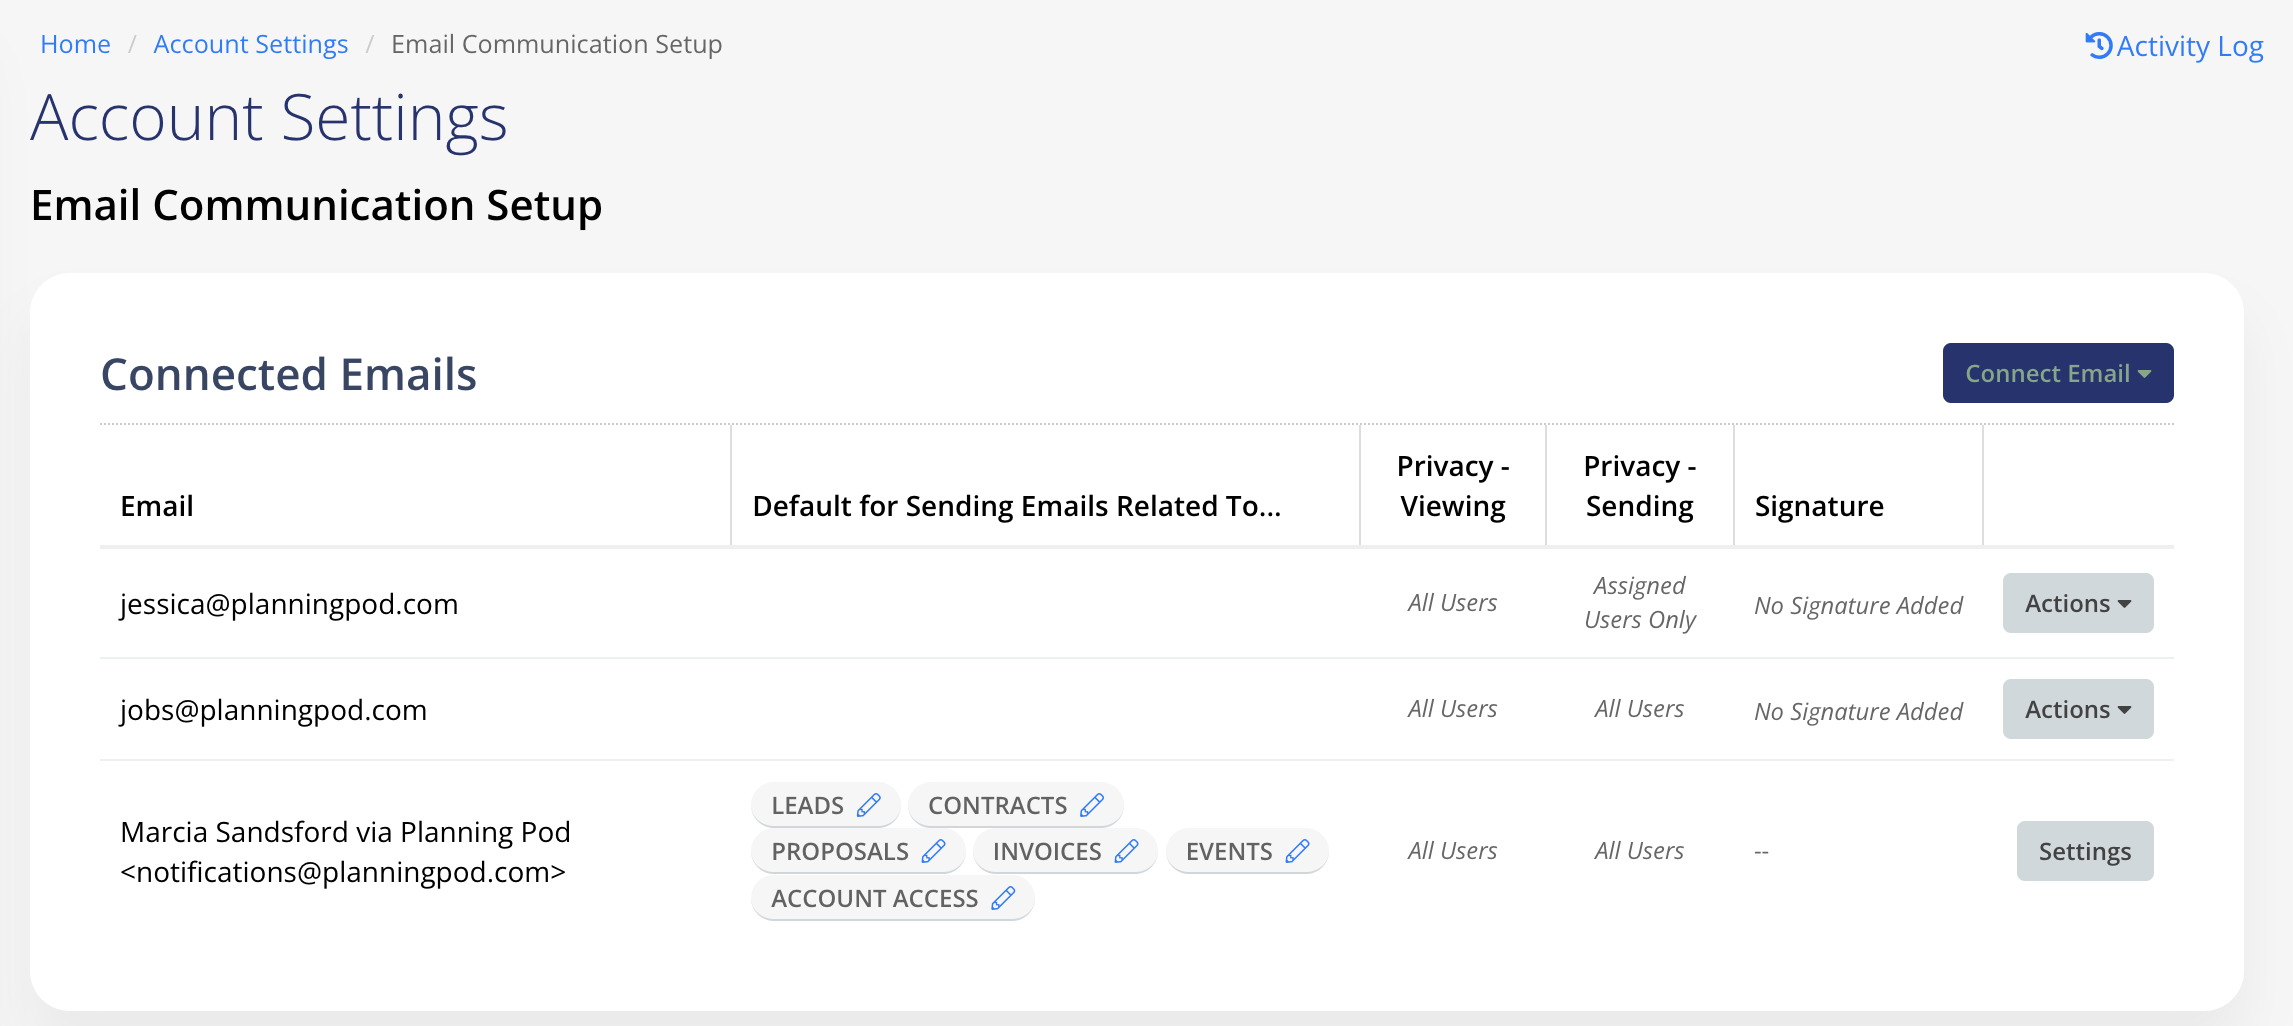Open Settings for notifications@planningpod.com

(2084, 851)
